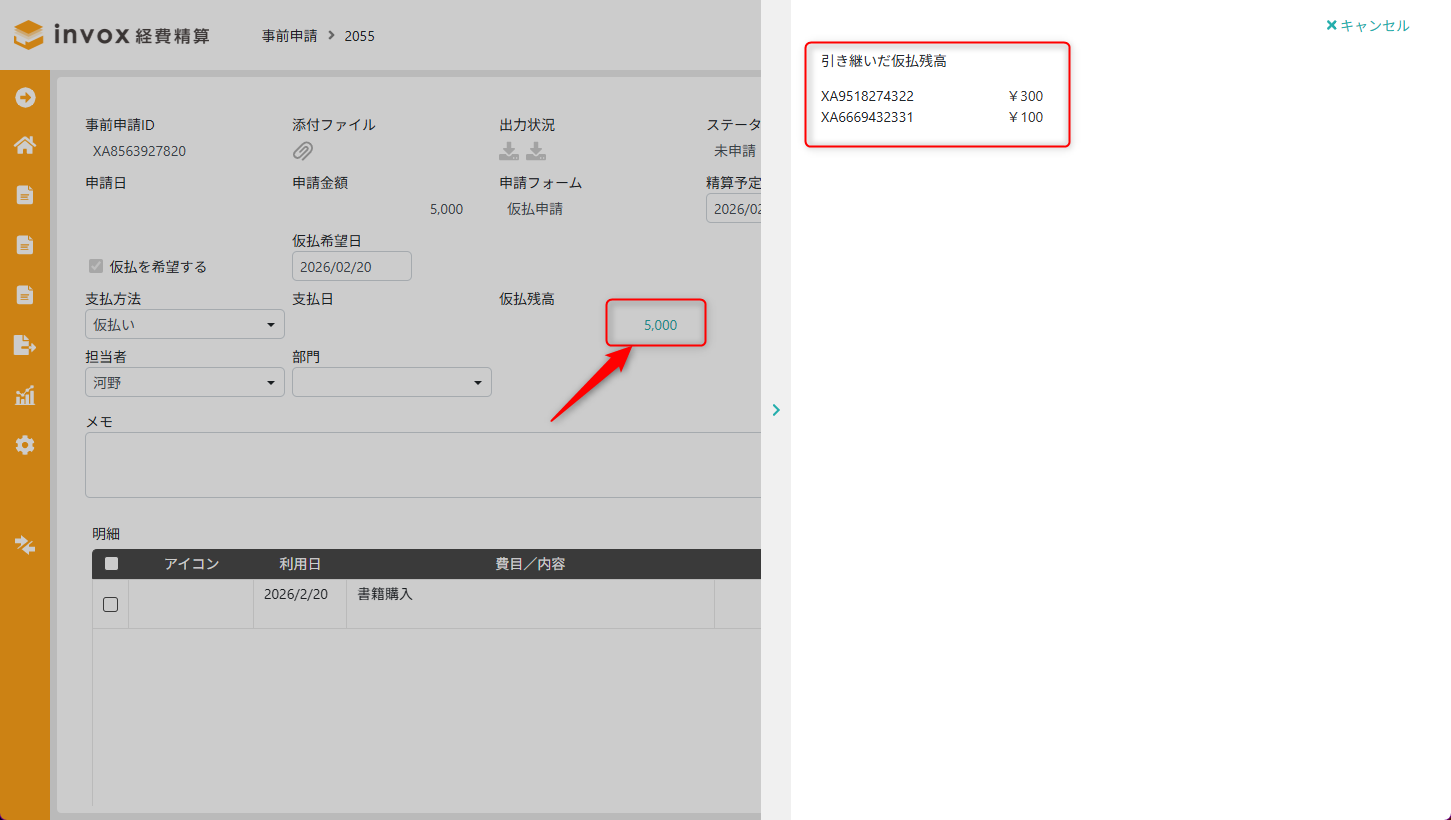Open the 担当者 dropdown showing 河野
Viewport: 1451px width, 820px height.
pos(185,382)
